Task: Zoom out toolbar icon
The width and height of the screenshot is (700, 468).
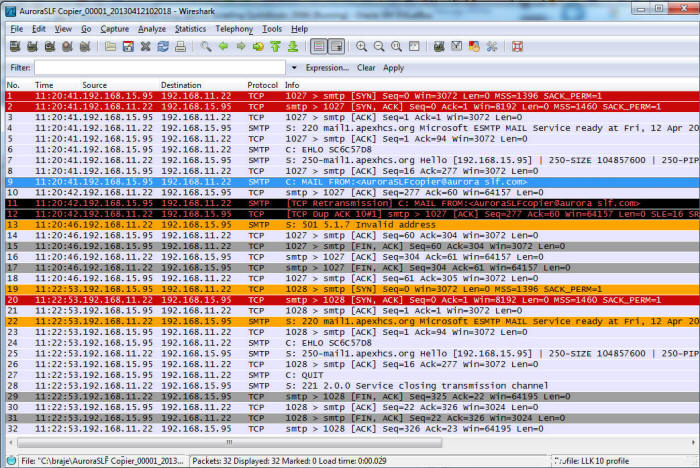Action: tap(379, 46)
